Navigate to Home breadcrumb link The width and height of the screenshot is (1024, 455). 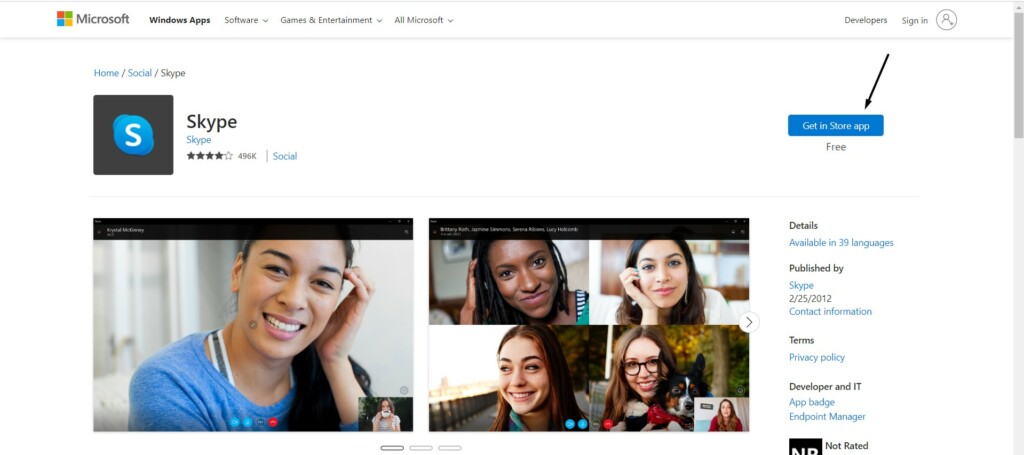pyautogui.click(x=106, y=73)
